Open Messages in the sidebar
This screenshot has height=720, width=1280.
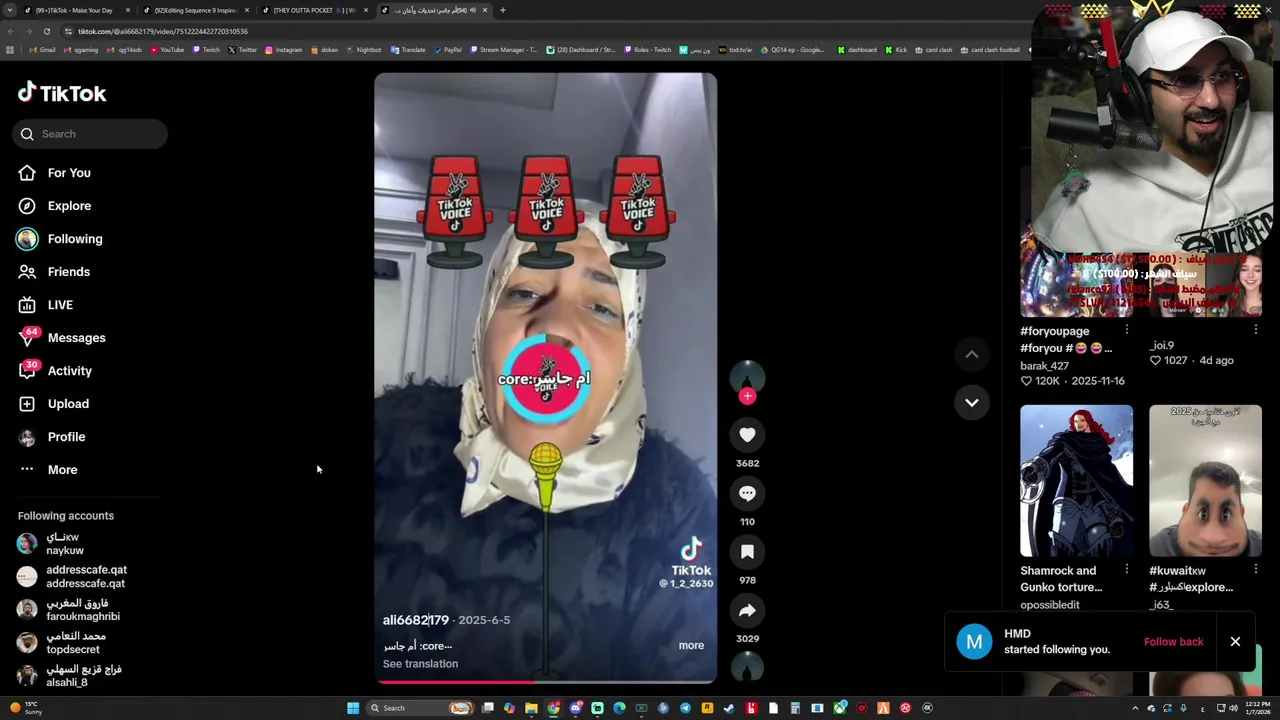(x=76, y=338)
